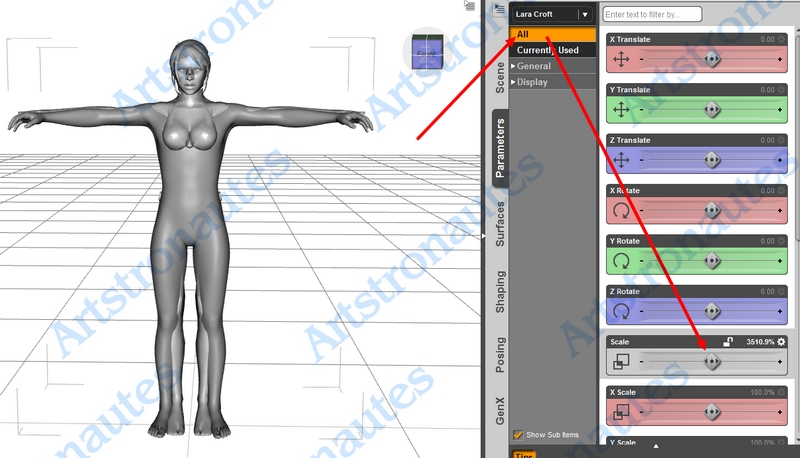Screen dimensions: 800x458
Task: Open the X Scale settings gear
Action: [781, 392]
